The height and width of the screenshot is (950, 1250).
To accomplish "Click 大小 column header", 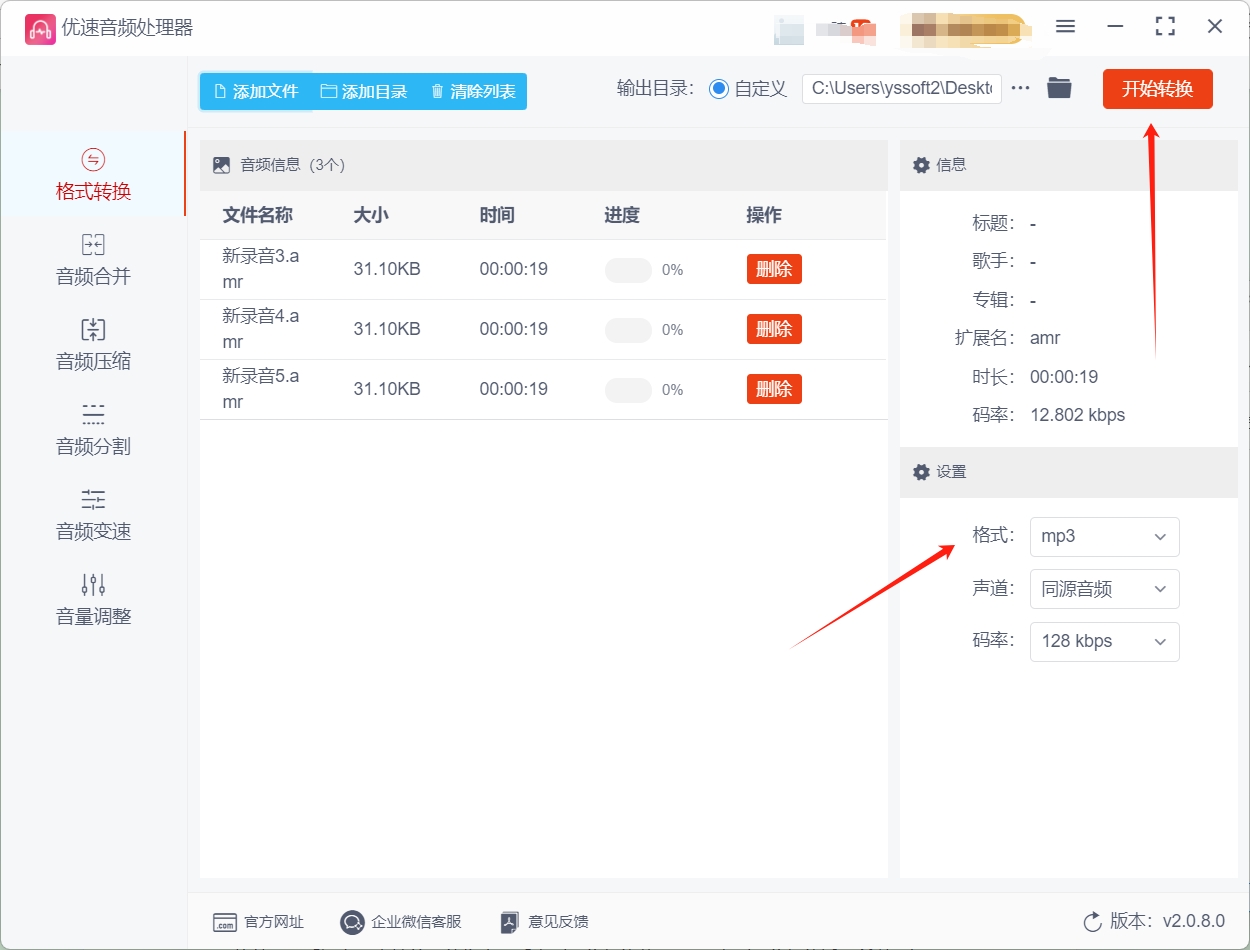I will pyautogui.click(x=371, y=215).
